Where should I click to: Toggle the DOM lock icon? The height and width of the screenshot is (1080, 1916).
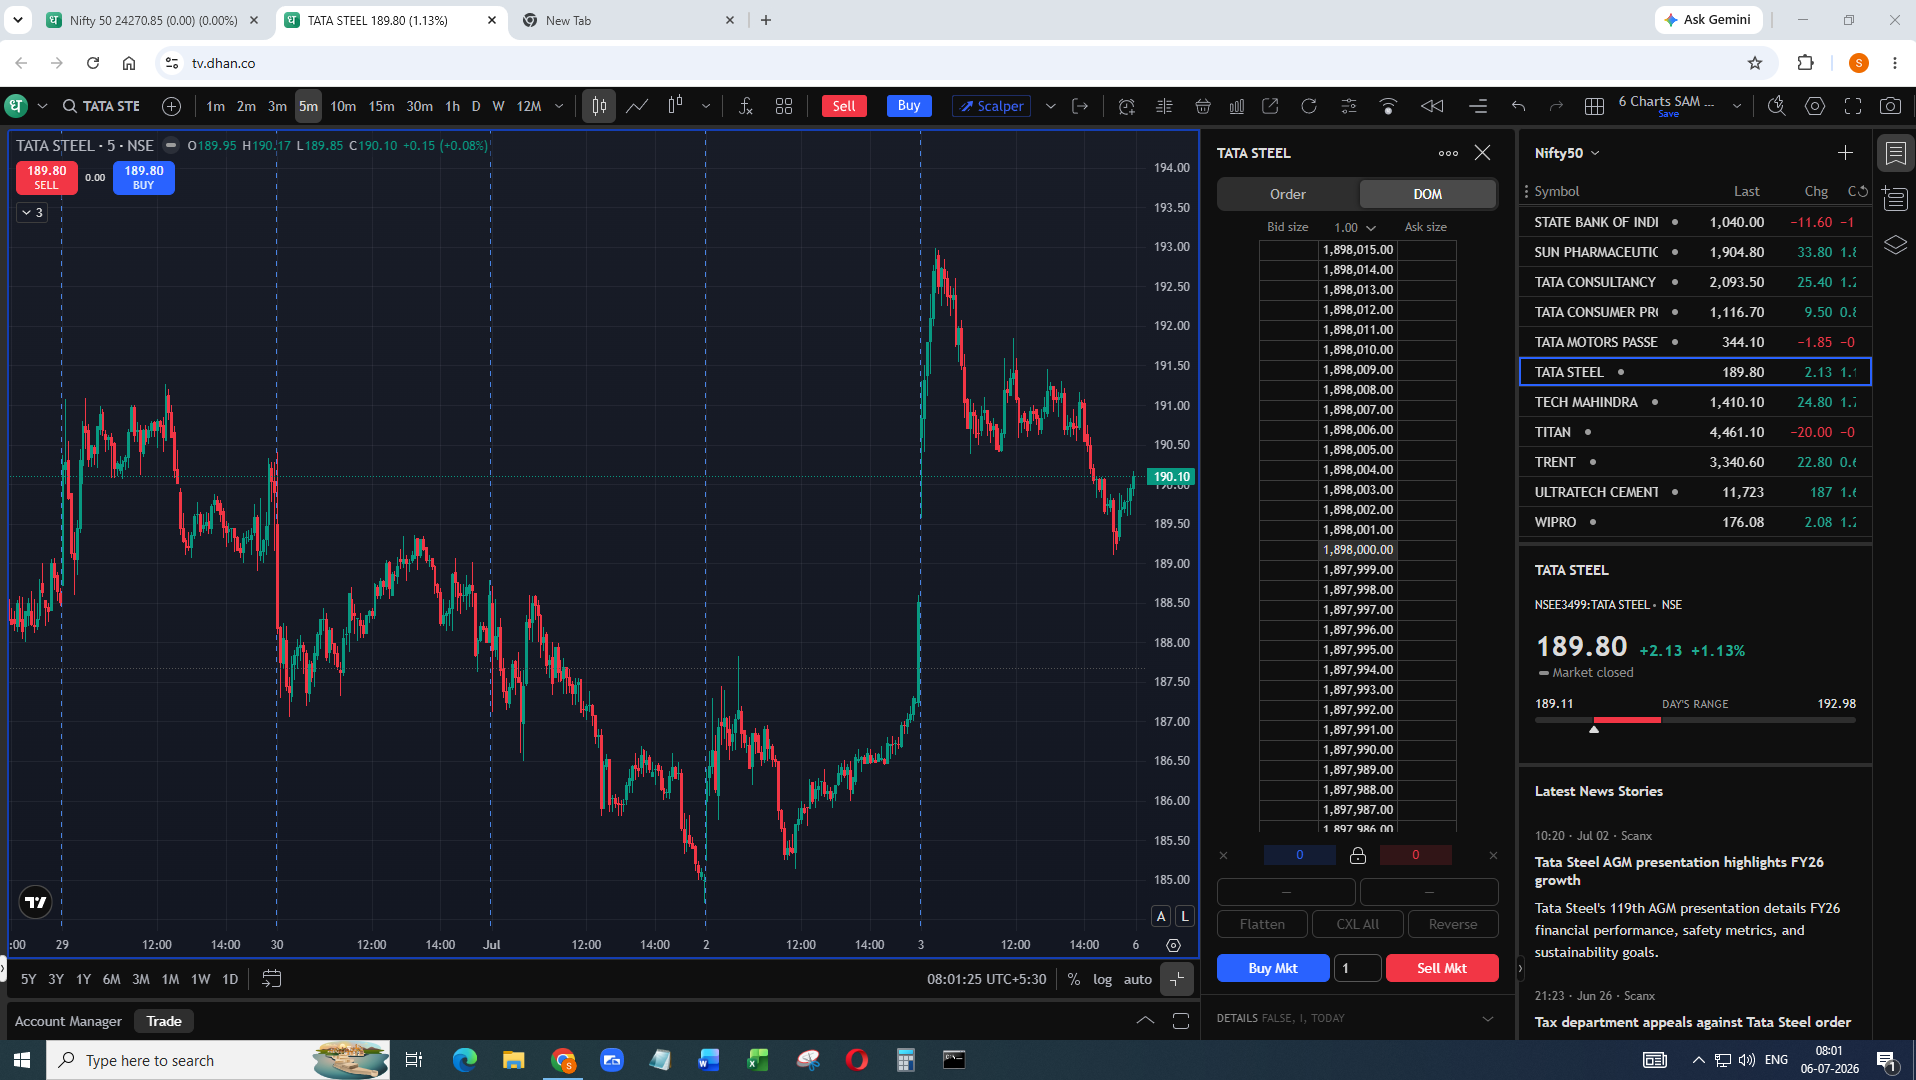[1357, 855]
